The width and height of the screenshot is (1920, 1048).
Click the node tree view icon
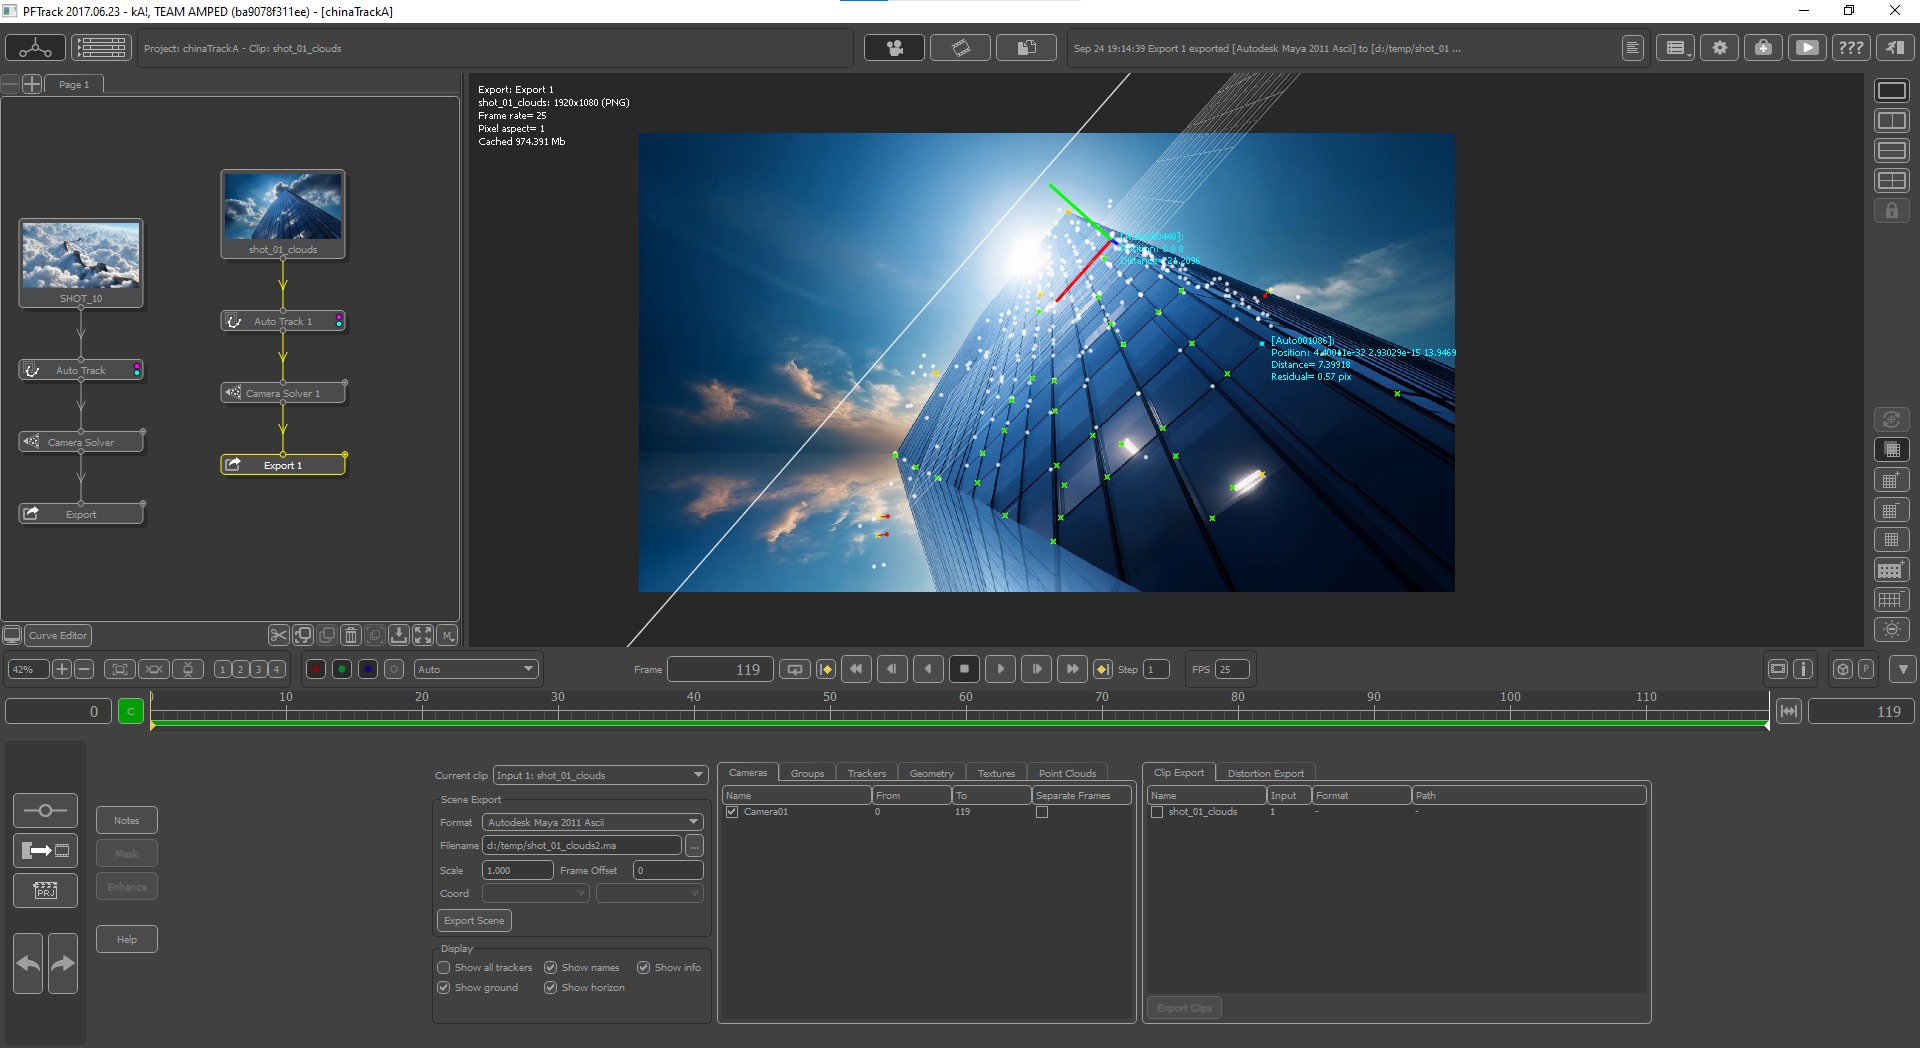(x=35, y=48)
